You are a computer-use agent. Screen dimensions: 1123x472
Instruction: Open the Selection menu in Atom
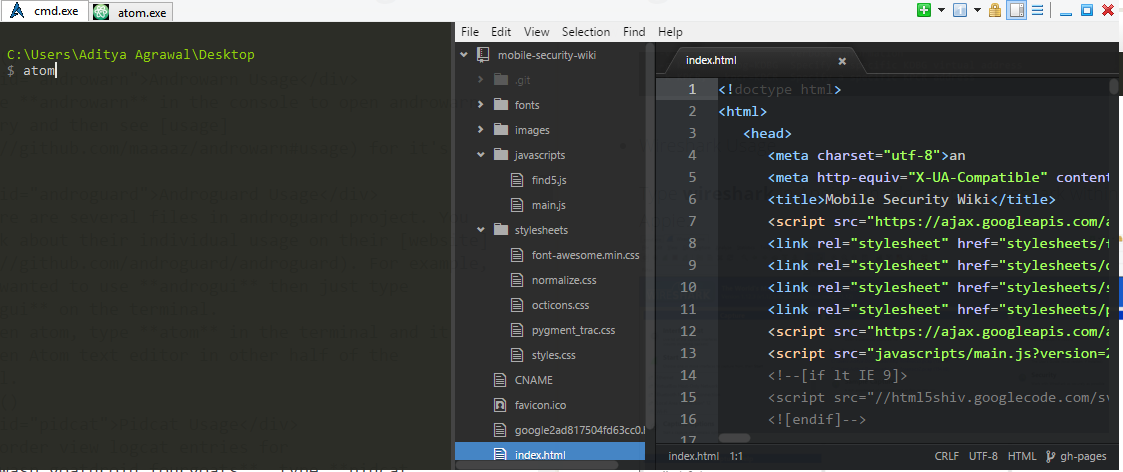click(x=585, y=32)
